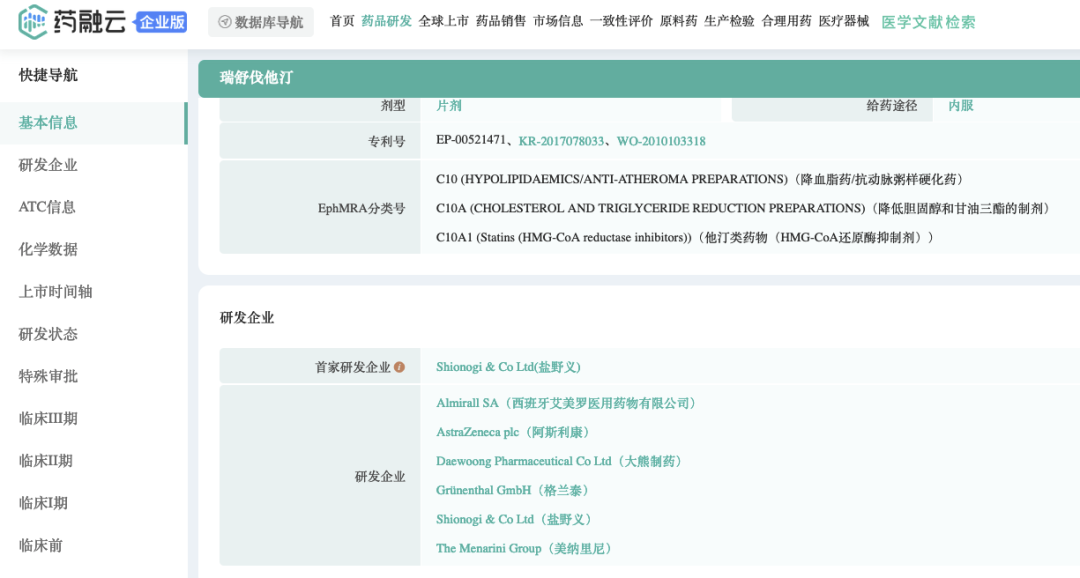
Task: Click the 给药途径 row label
Action: click(892, 105)
